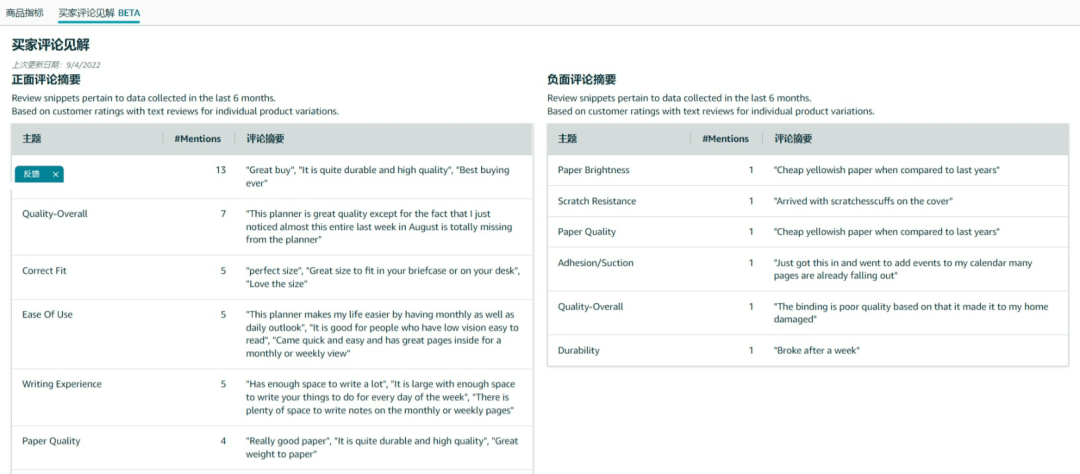Select the 买家评论见解 BETA tab
The width and height of the screenshot is (1080, 474).
click(x=99, y=12)
